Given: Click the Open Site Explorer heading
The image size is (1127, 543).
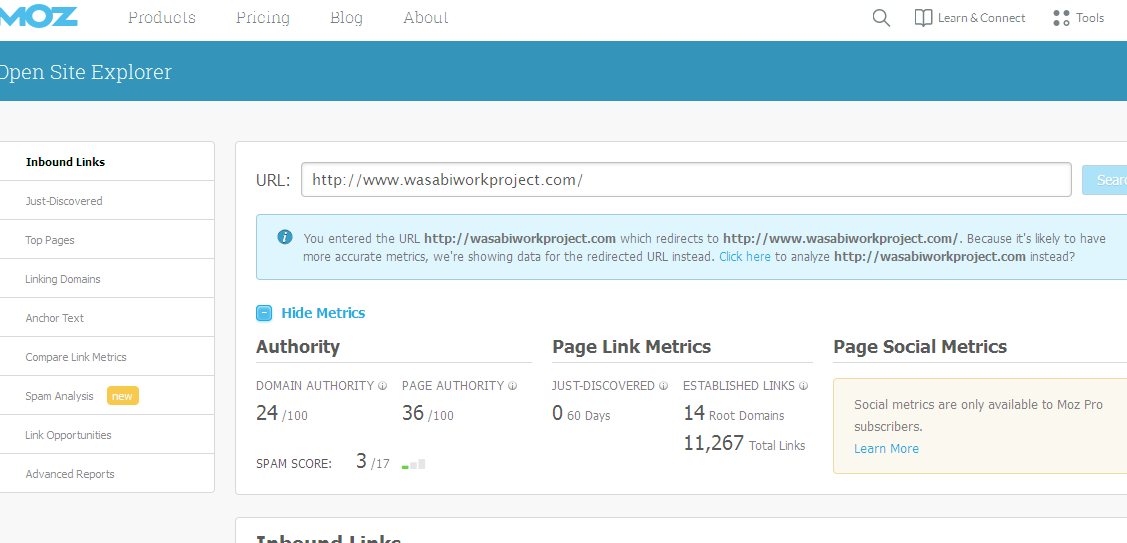Looking at the screenshot, I should pos(86,72).
